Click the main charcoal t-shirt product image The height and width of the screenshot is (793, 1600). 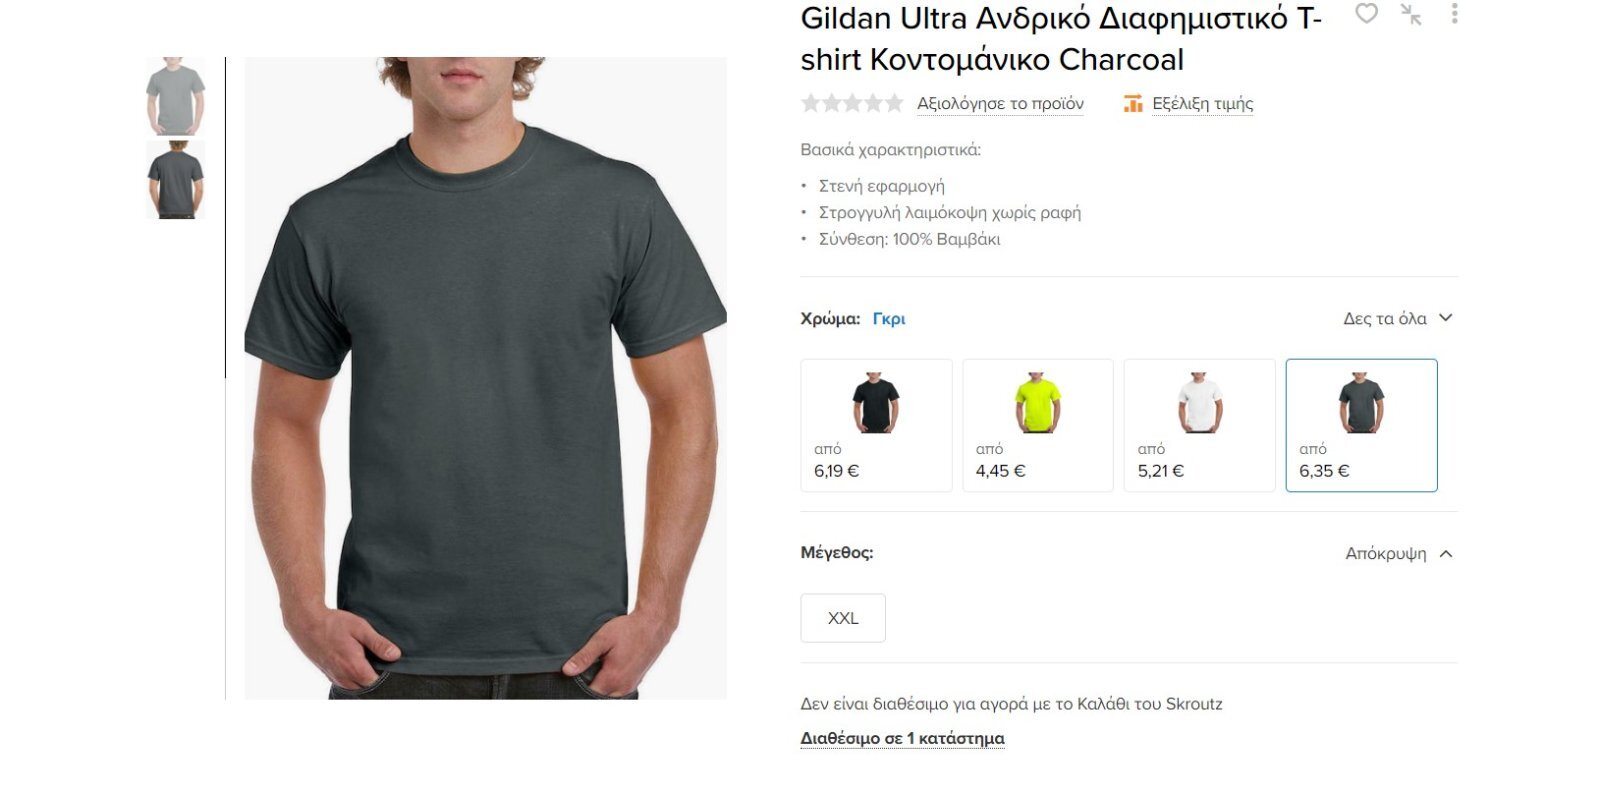(x=486, y=378)
